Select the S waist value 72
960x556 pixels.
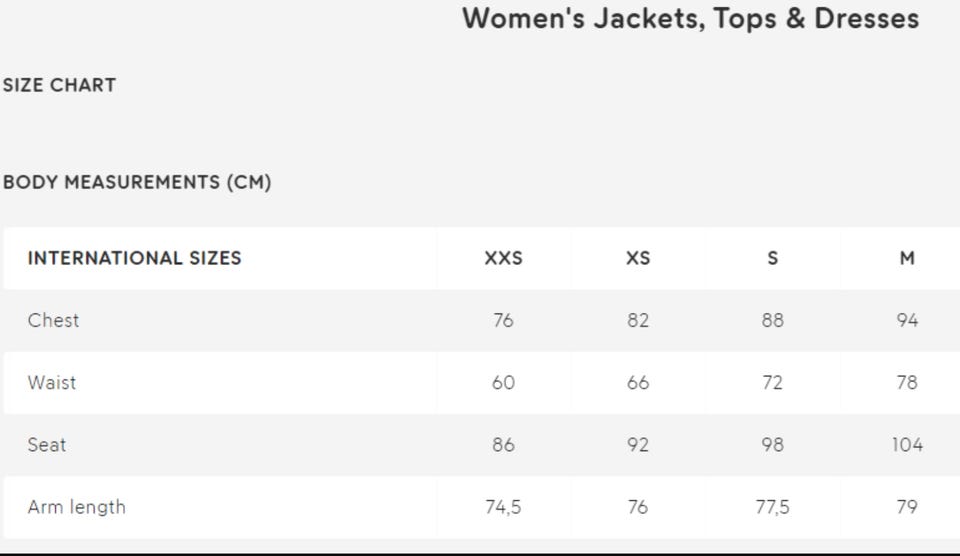point(772,382)
